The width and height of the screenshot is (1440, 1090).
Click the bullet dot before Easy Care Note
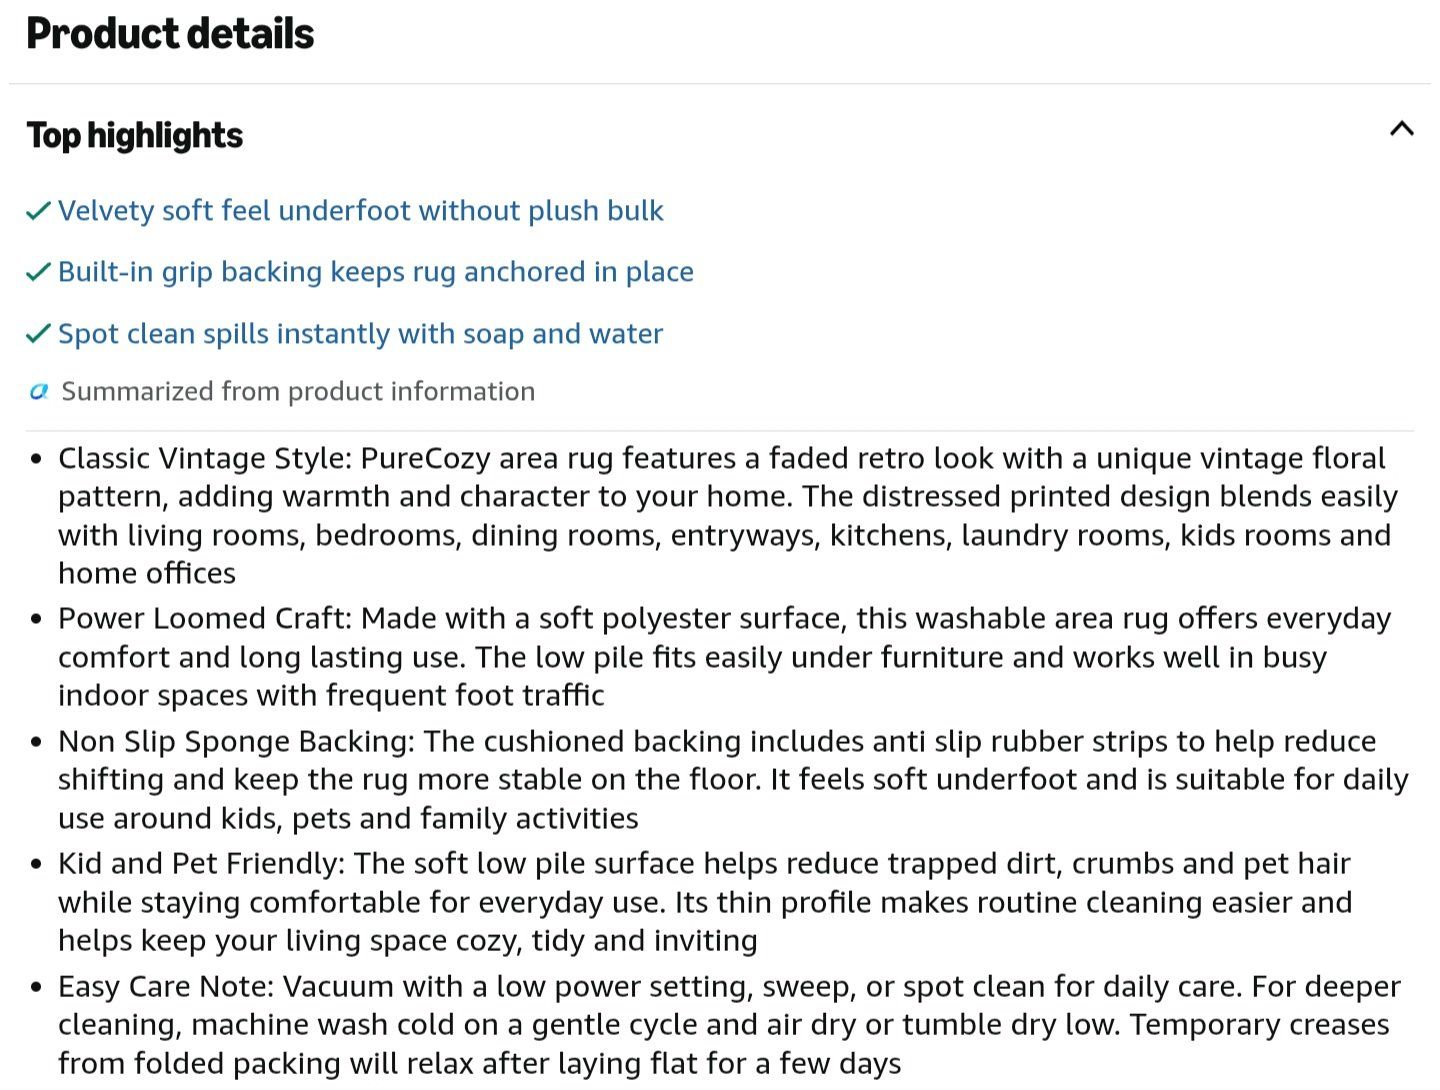(37, 987)
